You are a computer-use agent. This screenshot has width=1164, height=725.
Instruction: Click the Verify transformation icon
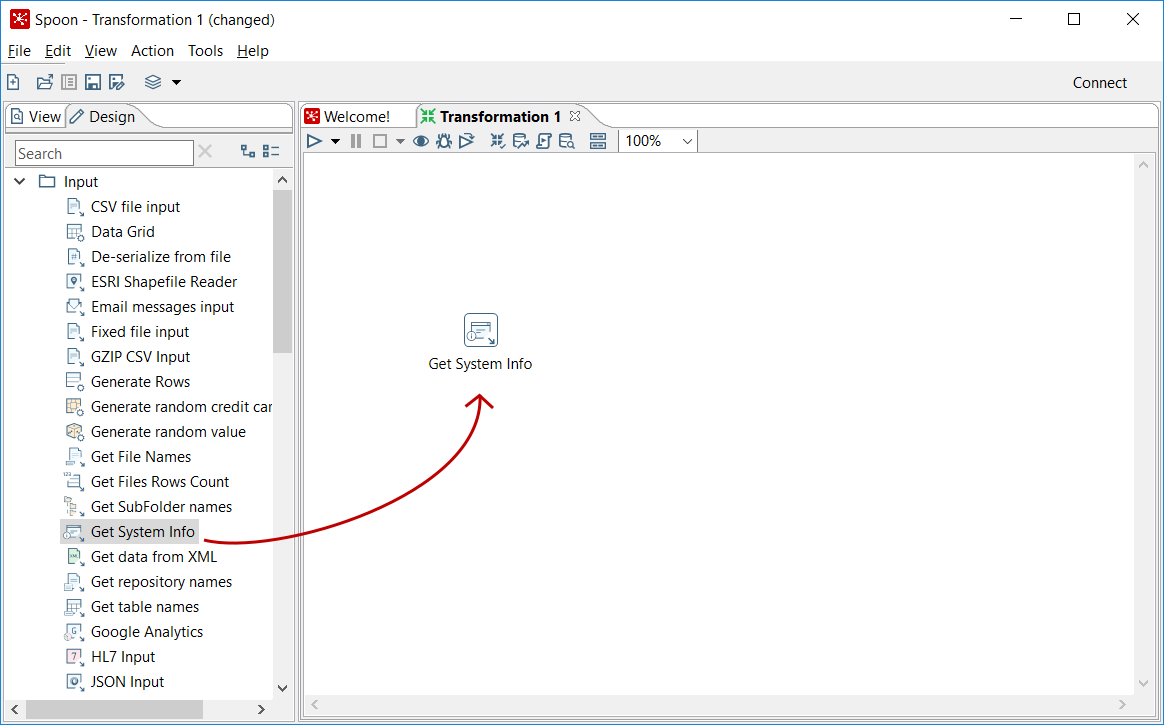click(497, 141)
